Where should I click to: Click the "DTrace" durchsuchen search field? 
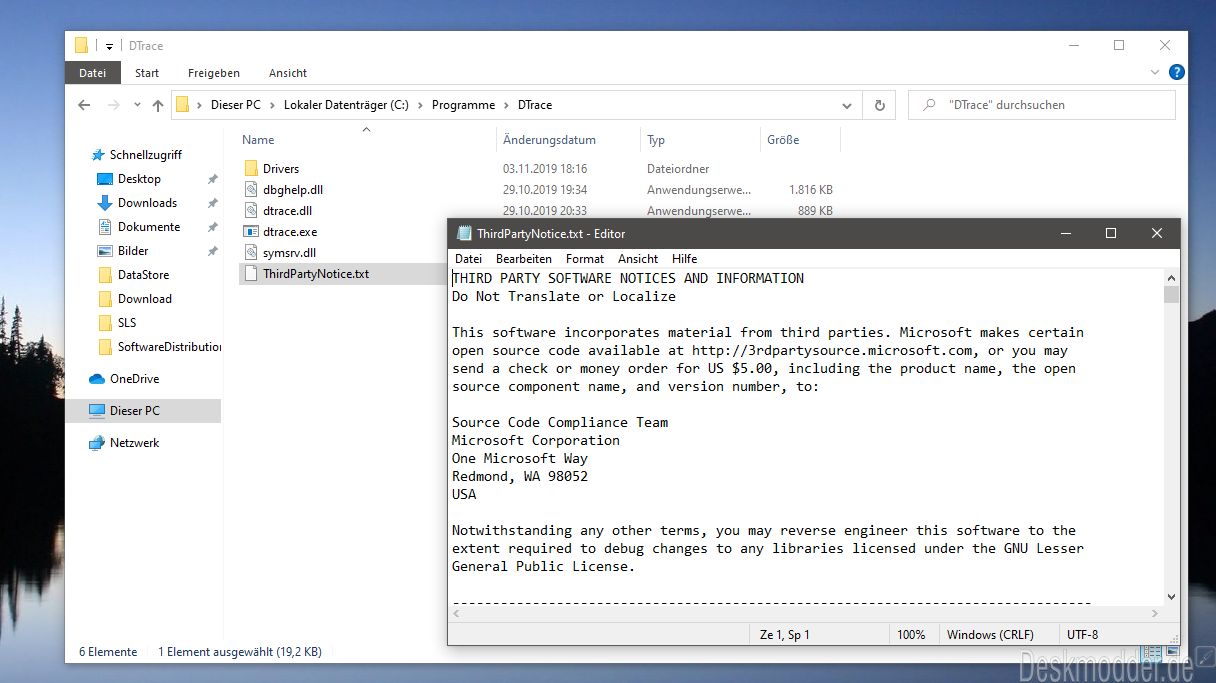(x=1041, y=105)
